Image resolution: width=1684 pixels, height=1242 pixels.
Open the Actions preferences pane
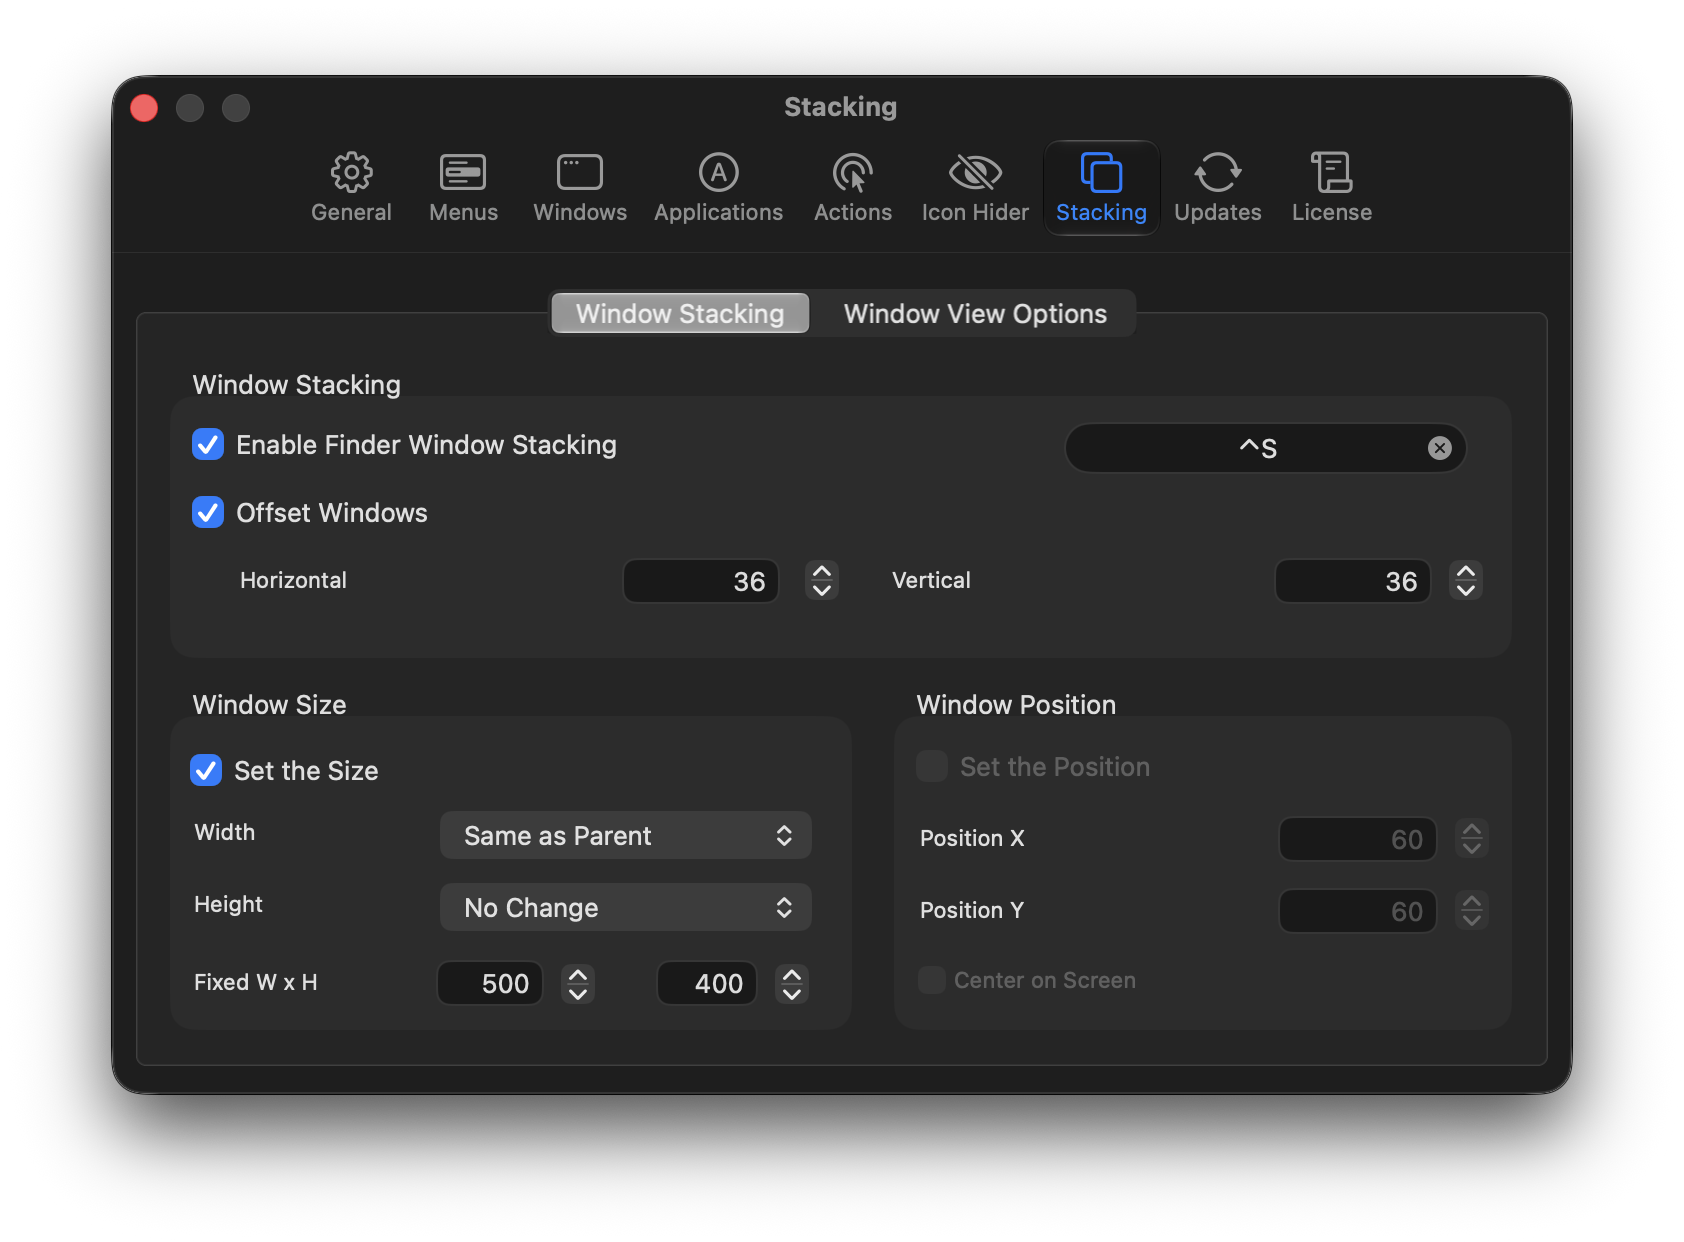point(852,187)
